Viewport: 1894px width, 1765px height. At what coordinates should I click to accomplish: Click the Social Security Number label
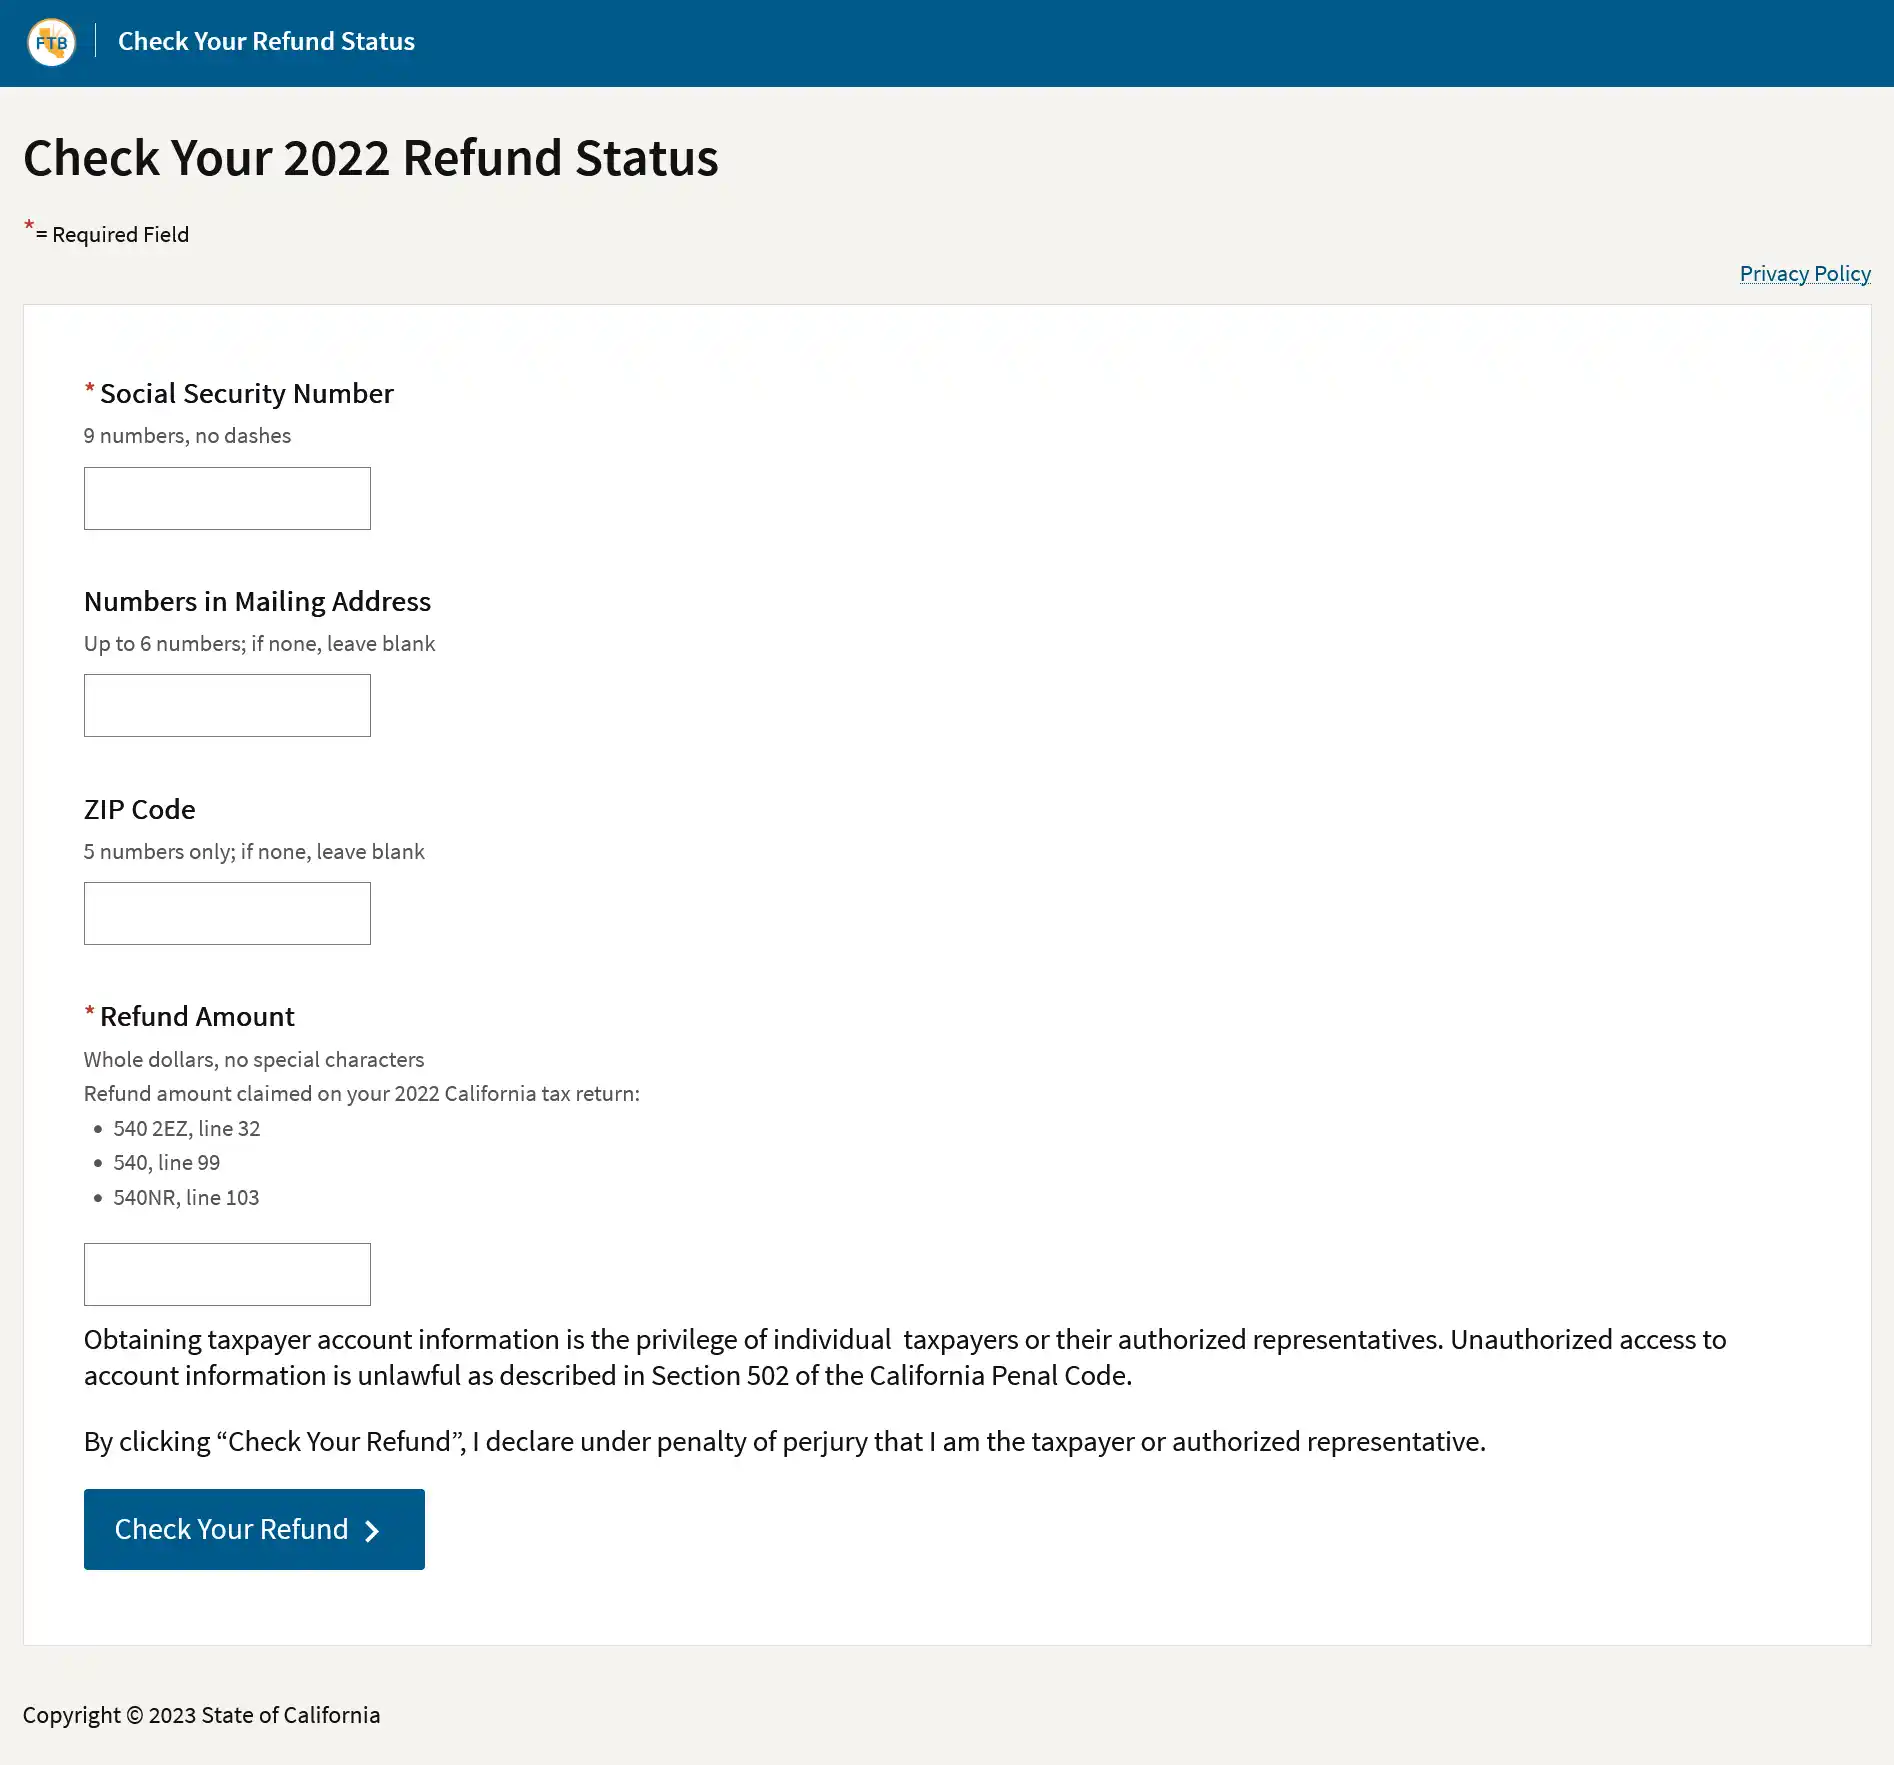coord(246,394)
